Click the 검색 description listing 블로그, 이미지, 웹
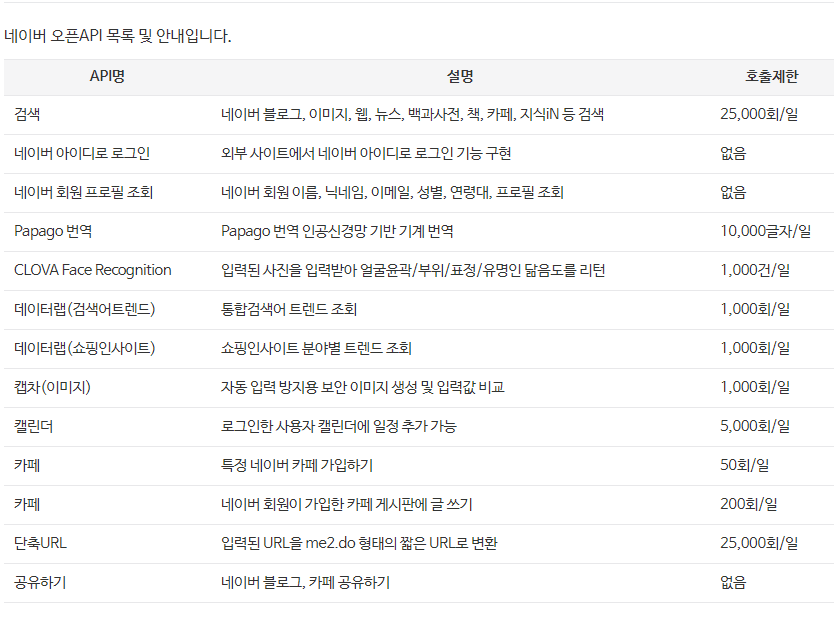This screenshot has height=617, width=838. [413, 114]
